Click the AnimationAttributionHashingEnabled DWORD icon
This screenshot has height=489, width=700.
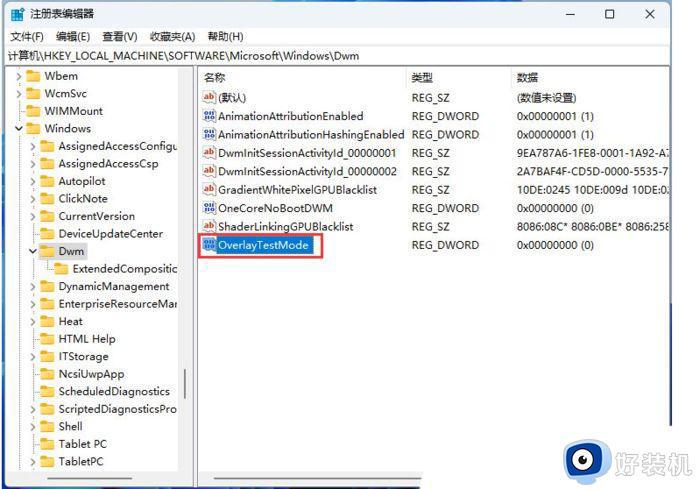click(x=209, y=134)
